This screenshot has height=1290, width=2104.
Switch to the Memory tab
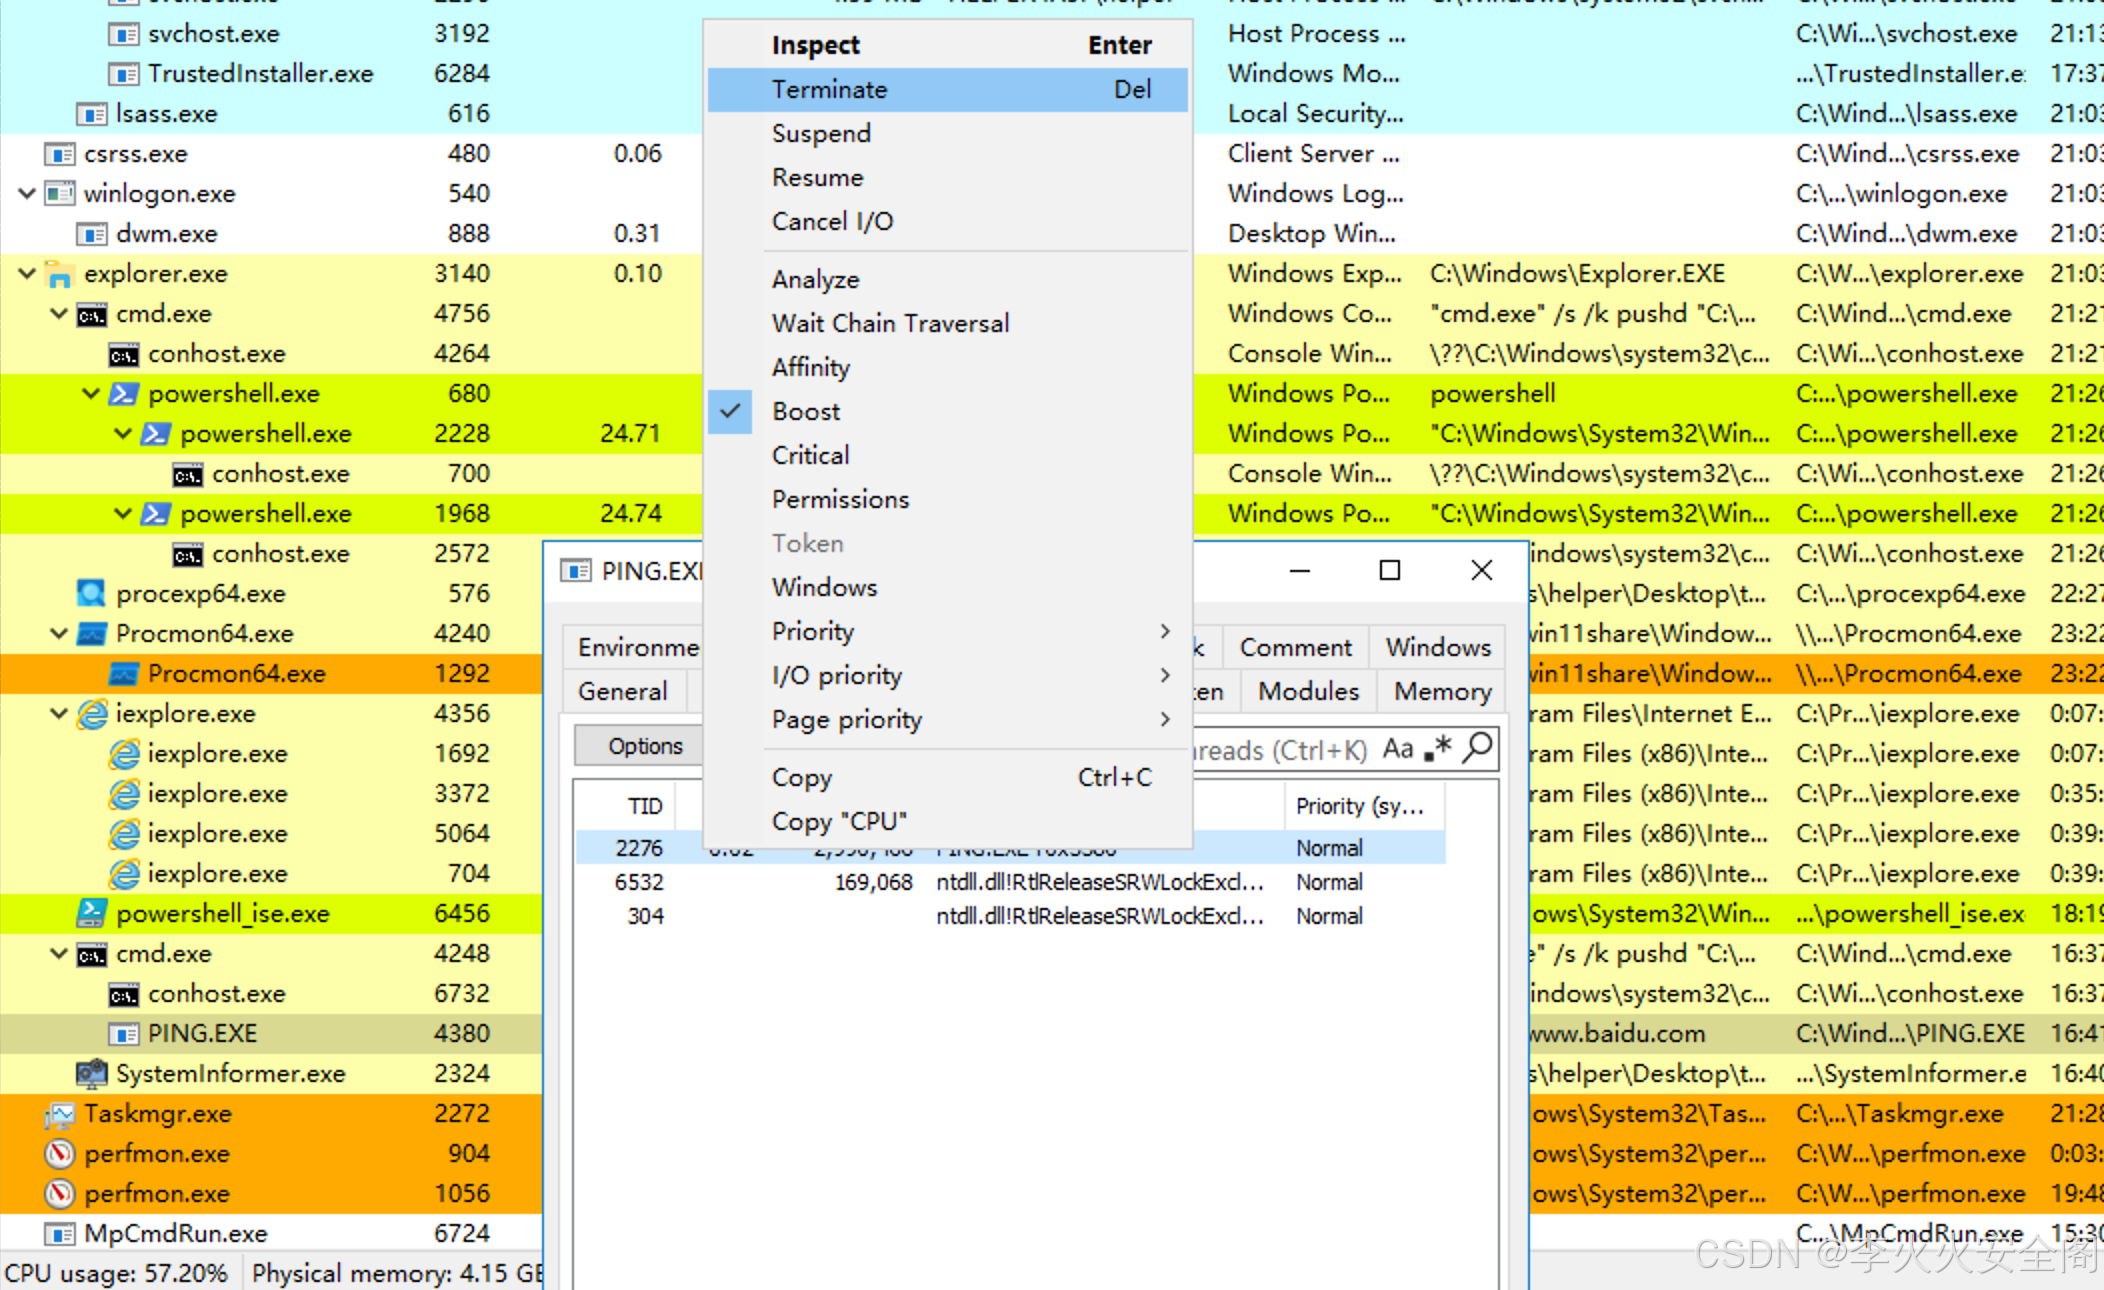pyautogui.click(x=1442, y=691)
